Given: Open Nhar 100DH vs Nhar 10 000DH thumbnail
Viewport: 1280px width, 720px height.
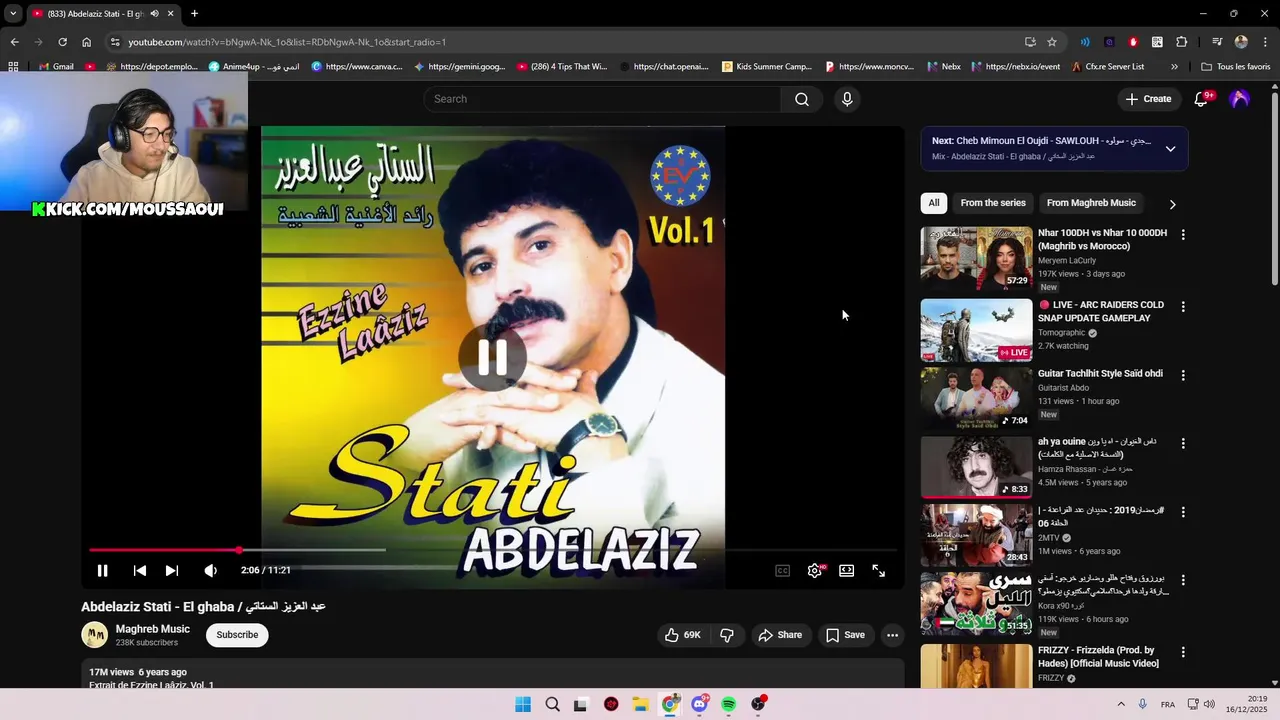Looking at the screenshot, I should [976, 258].
